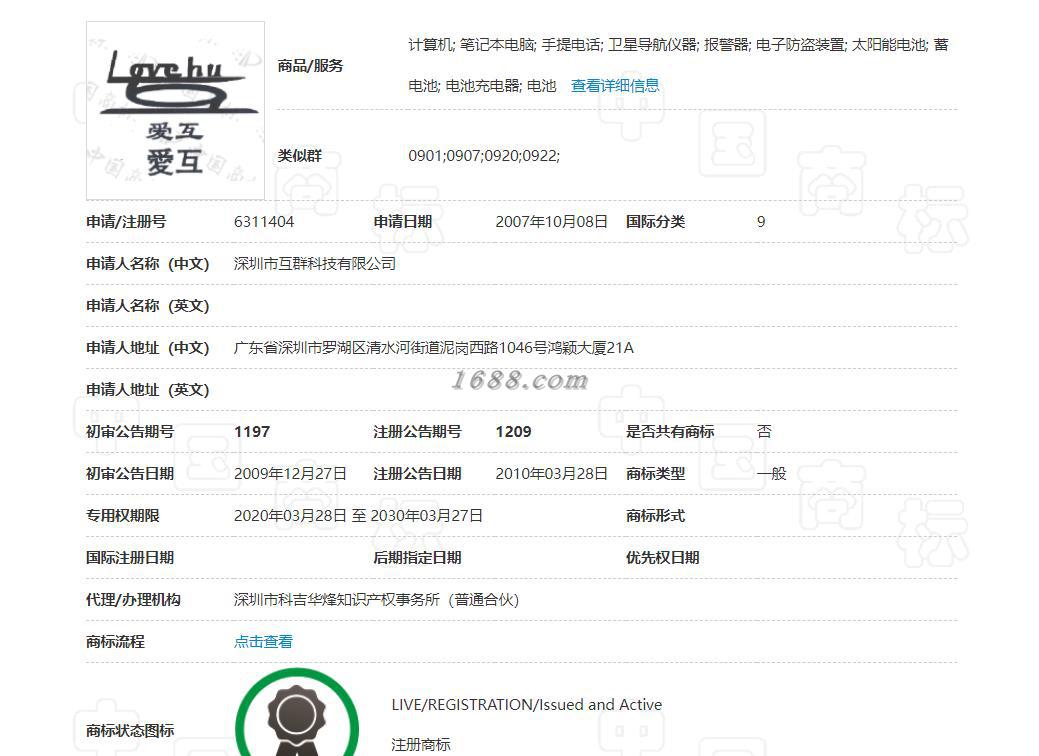Viewport: 1039px width, 756px height.
Task: Click the 代理/办理机构 field label
Action: coord(133,600)
